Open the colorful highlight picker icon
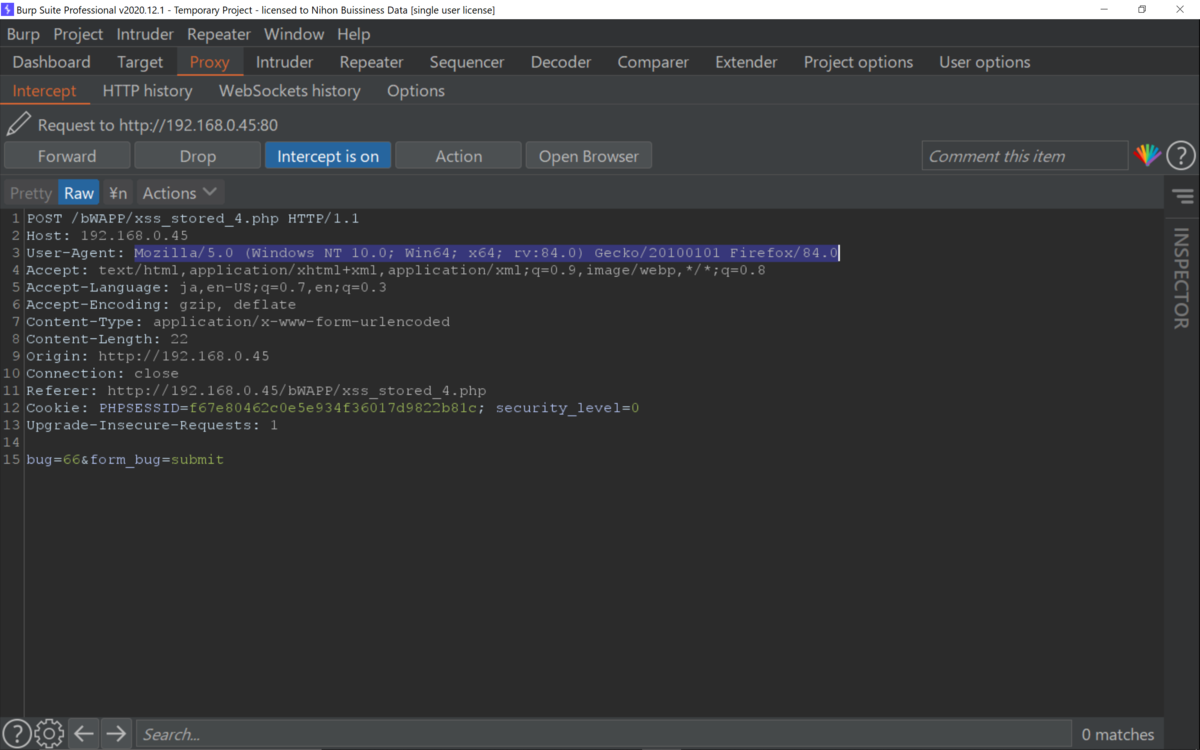Screen dimensions: 1200x750 [1148, 155]
